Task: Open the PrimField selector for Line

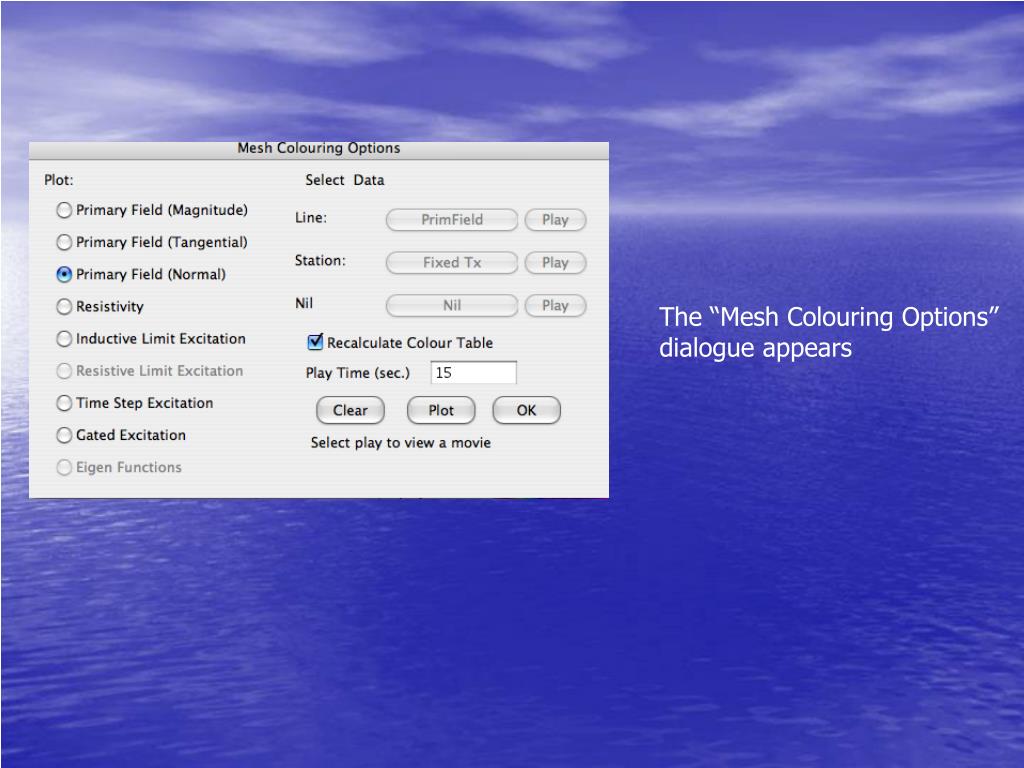Action: click(452, 220)
